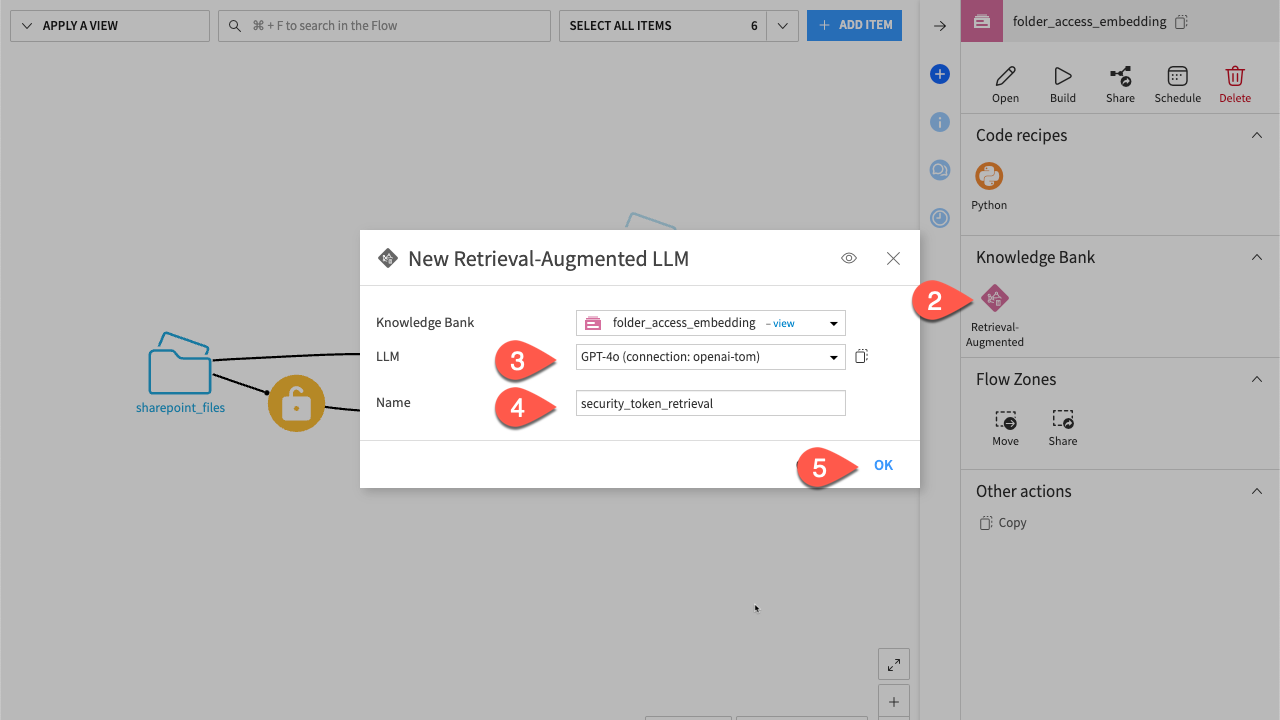The height and width of the screenshot is (720, 1280).
Task: Delete the folder_access_embedding item
Action: pos(1234,82)
